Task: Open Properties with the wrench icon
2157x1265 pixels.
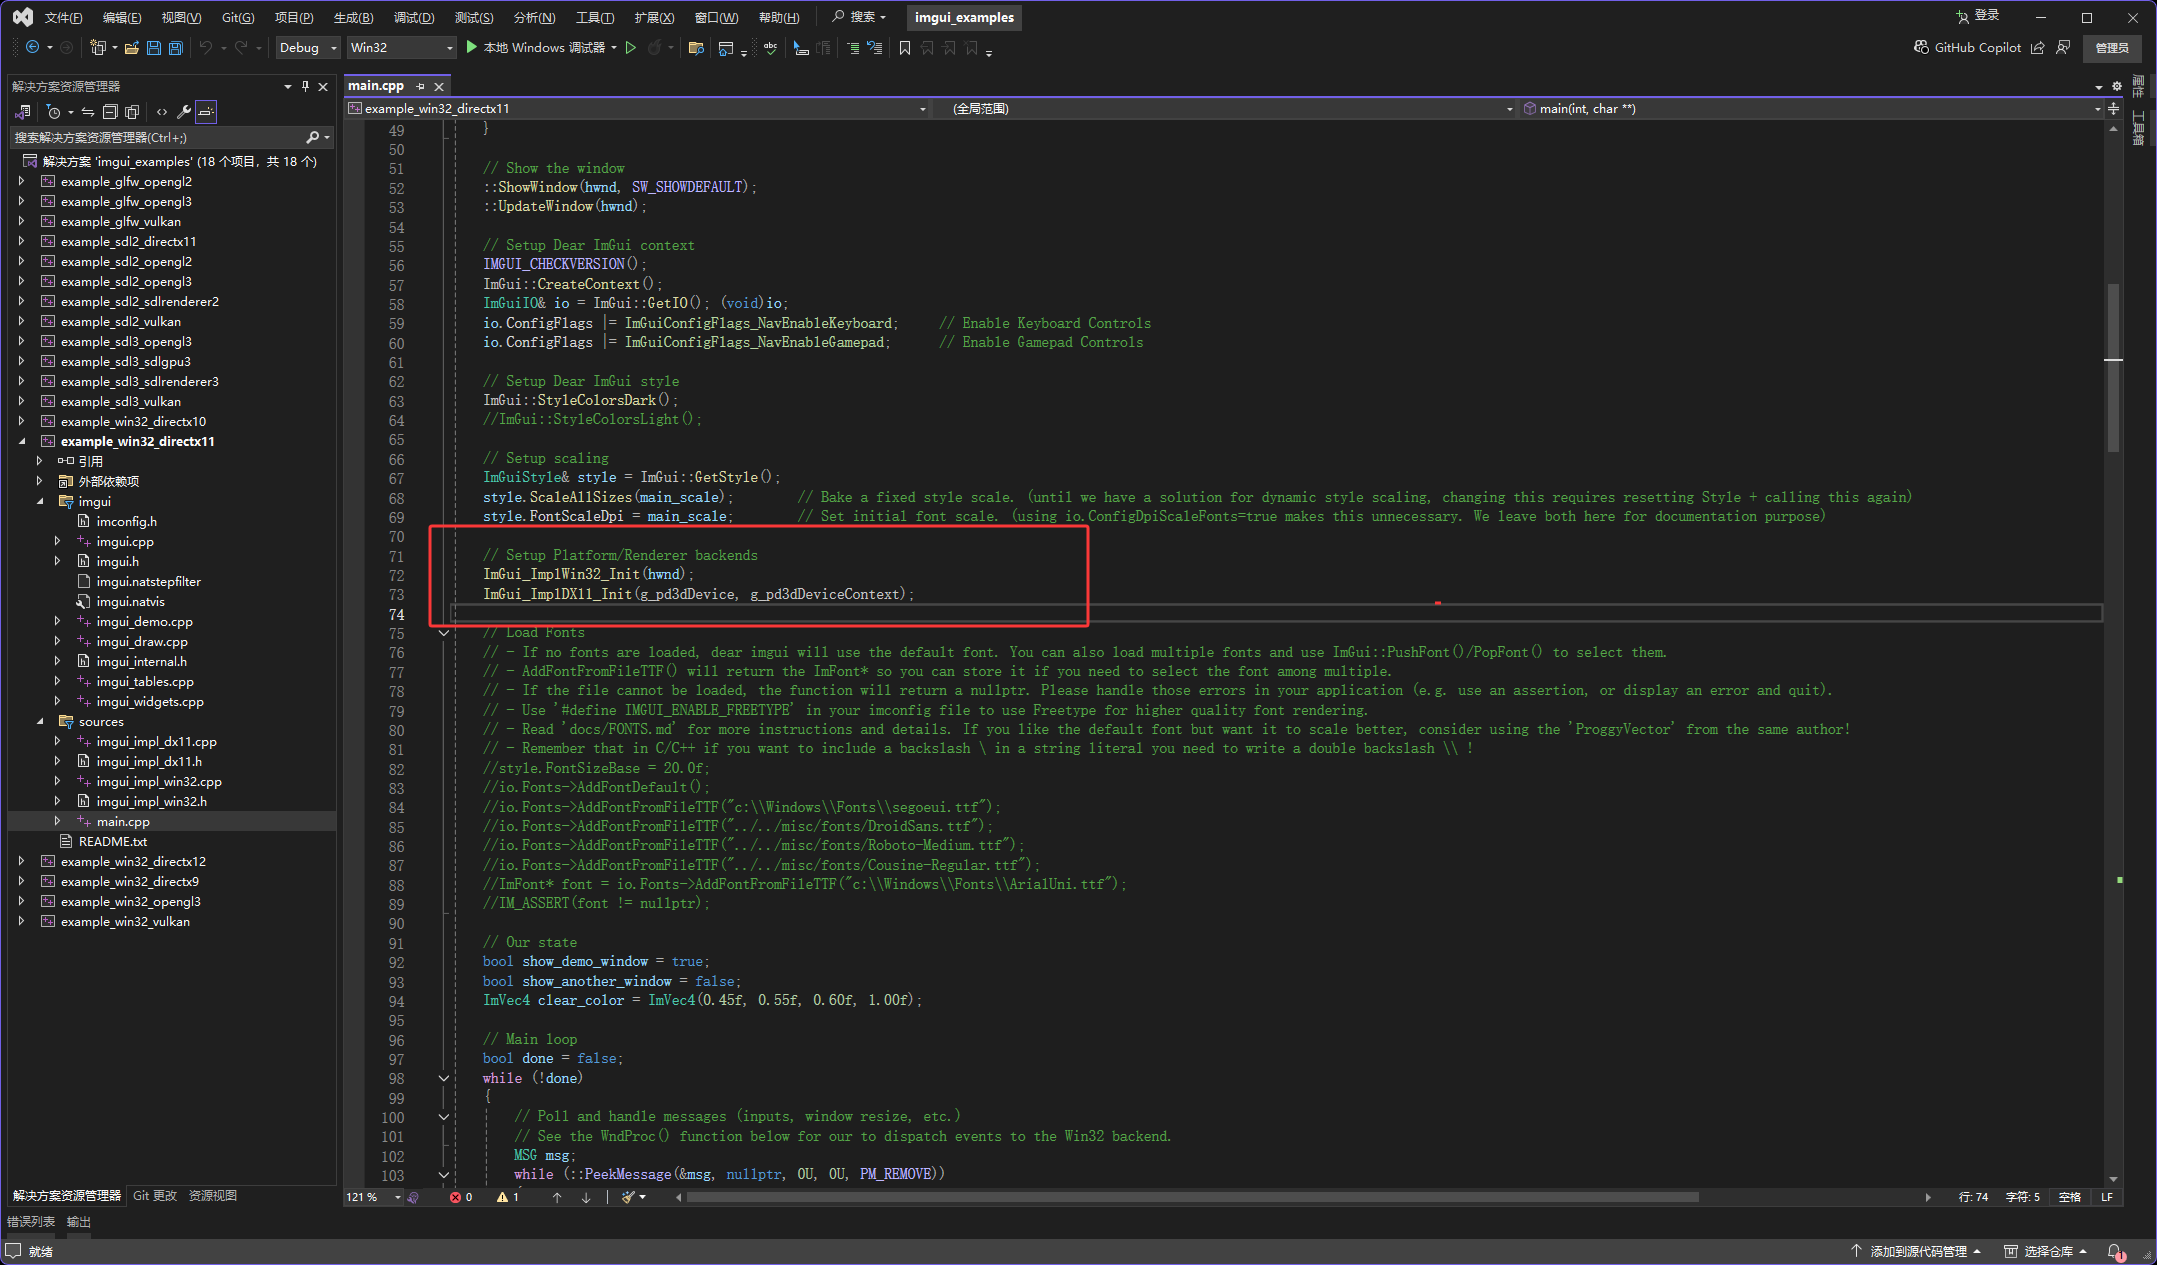Action: coord(184,112)
